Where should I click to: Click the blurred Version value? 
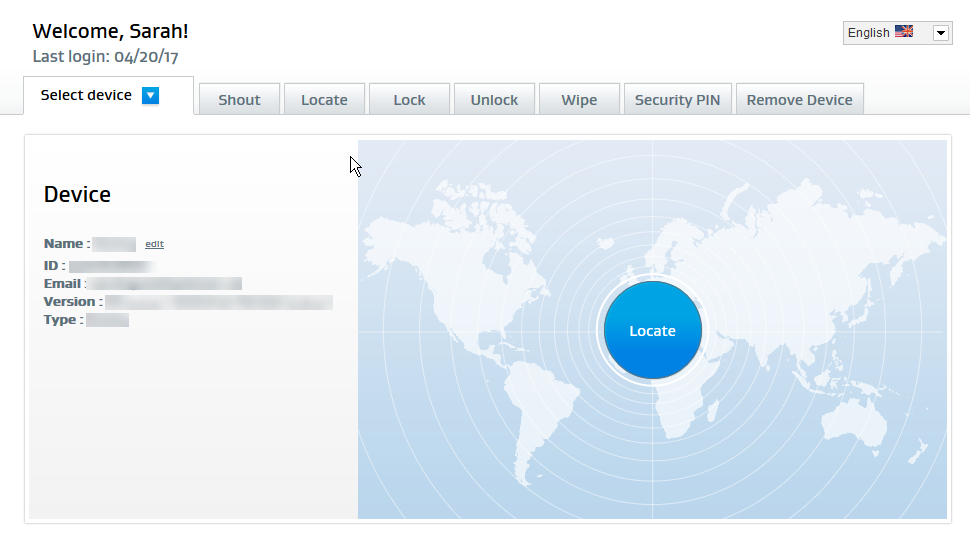(x=219, y=302)
